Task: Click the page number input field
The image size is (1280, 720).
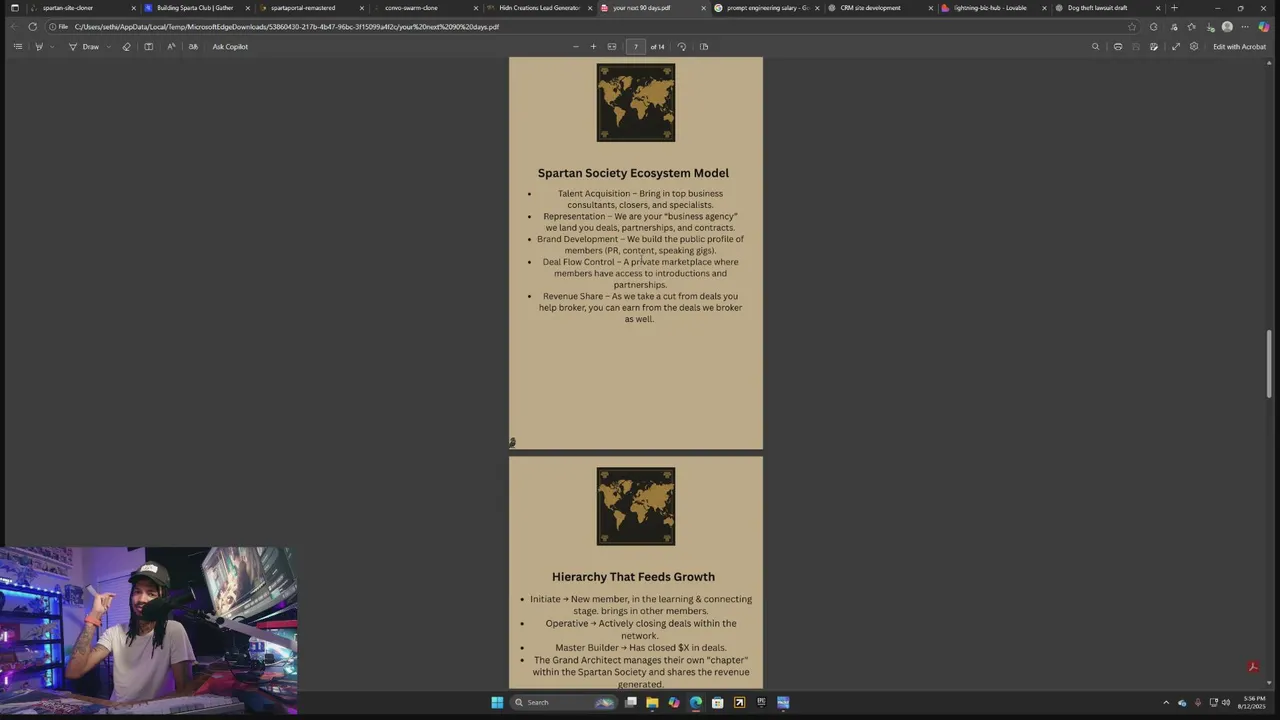Action: tap(635, 47)
